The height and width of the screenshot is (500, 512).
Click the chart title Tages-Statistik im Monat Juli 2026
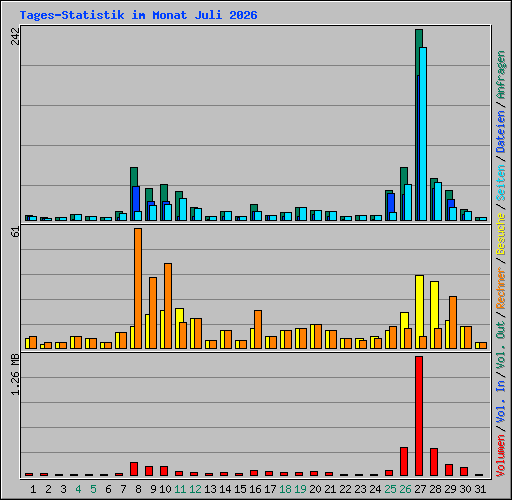pos(138,15)
